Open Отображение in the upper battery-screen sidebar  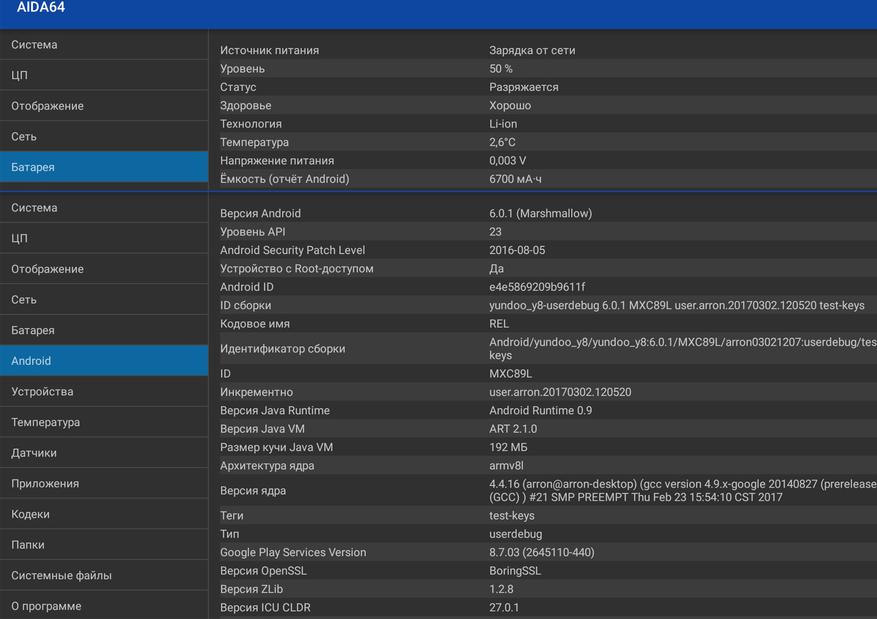[104, 106]
